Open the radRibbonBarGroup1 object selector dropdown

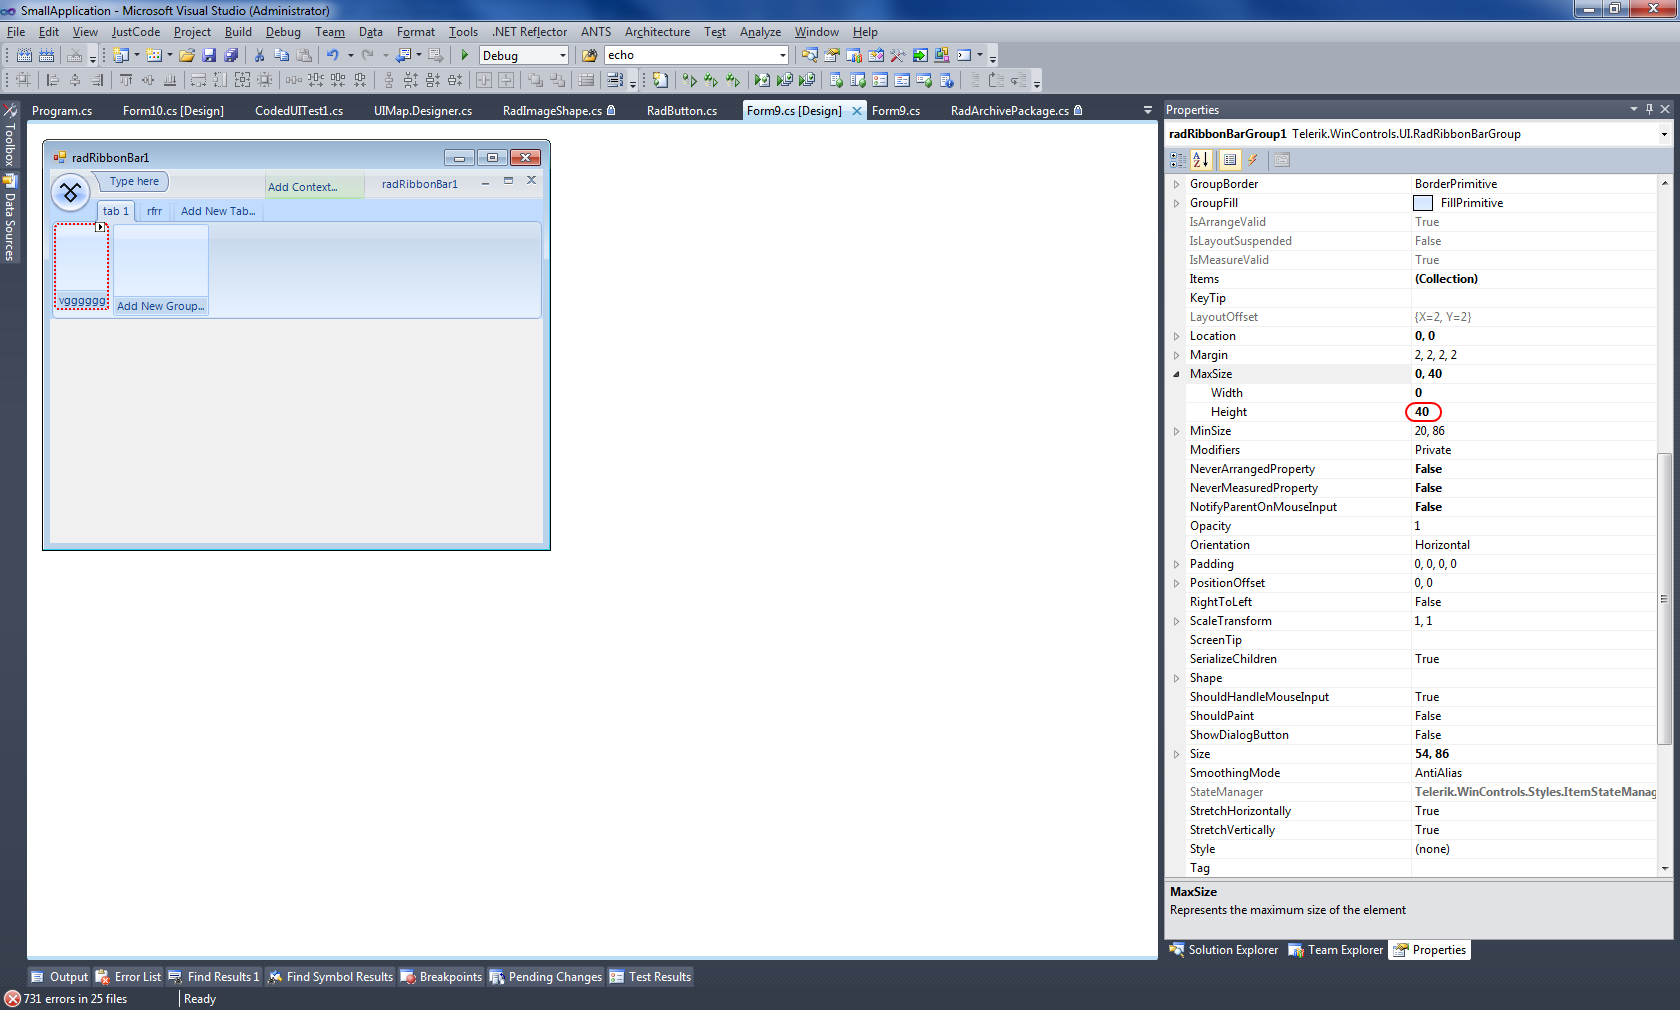(1664, 134)
